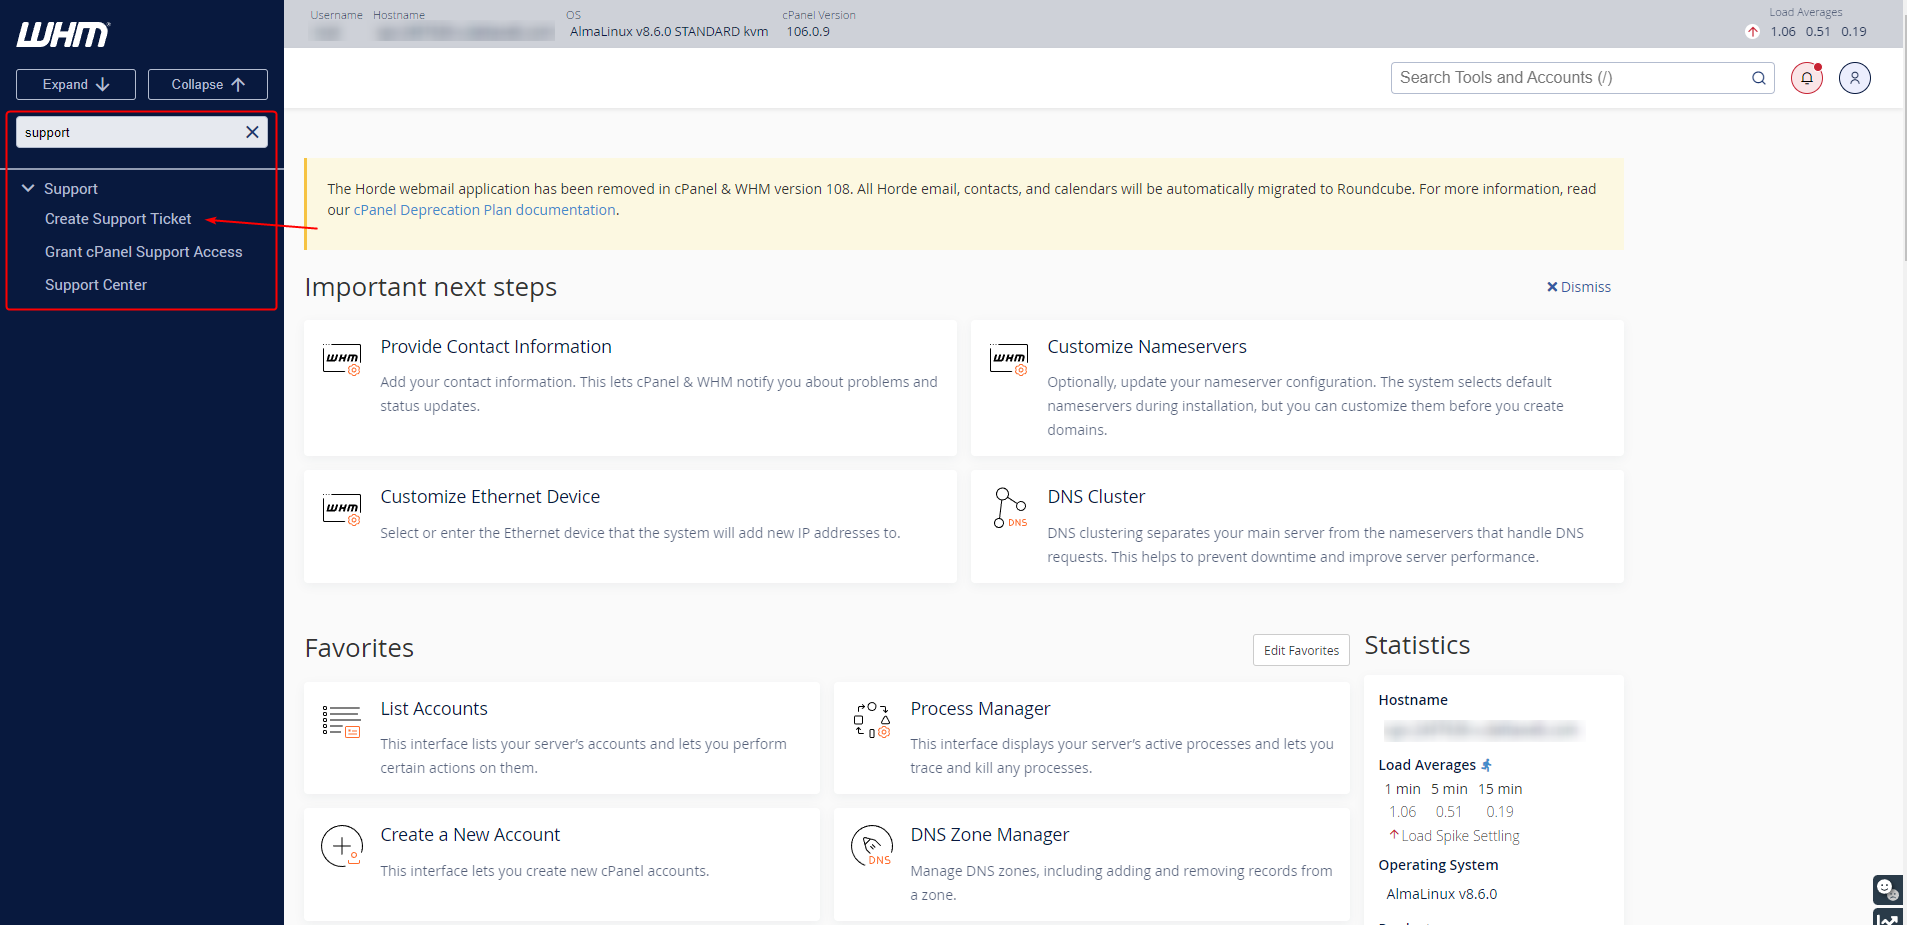Click the Customize Nameservers WHM icon
The image size is (1907, 925).
point(1009,359)
